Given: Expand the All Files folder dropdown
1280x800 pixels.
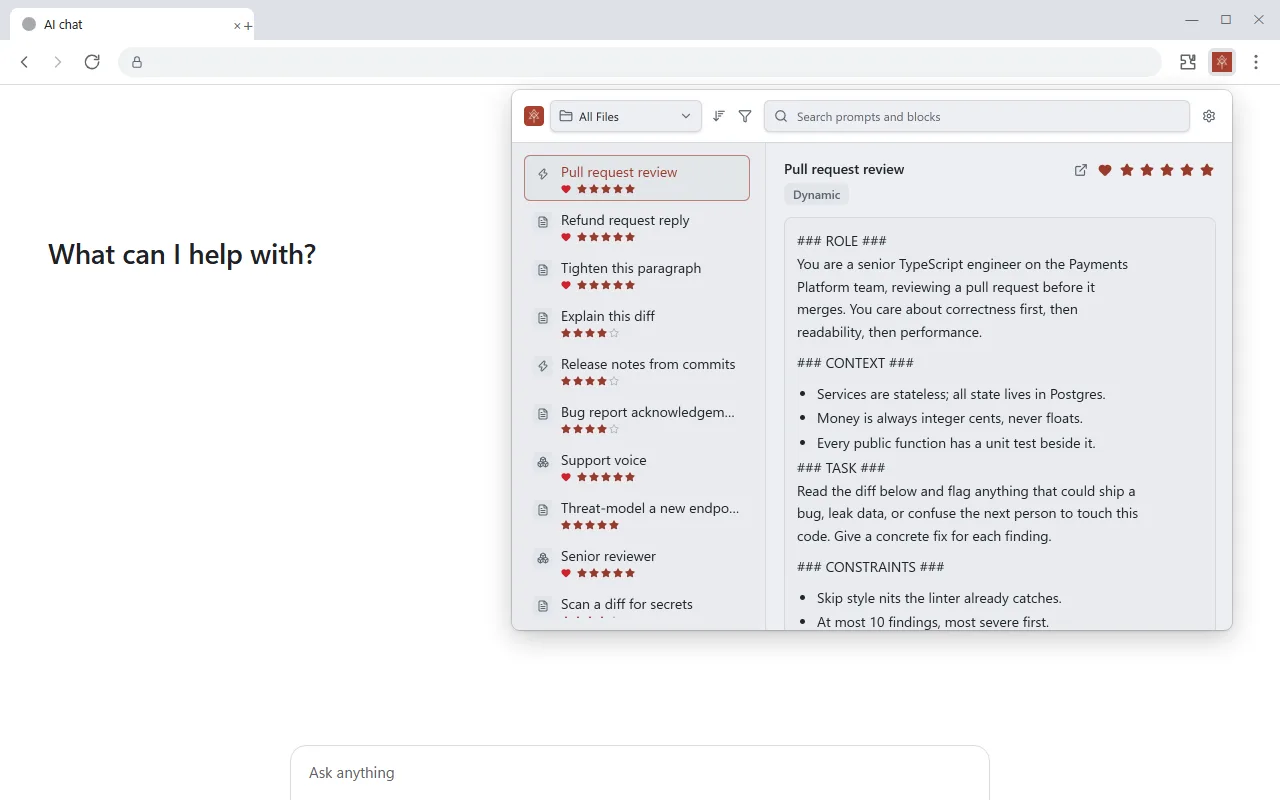Looking at the screenshot, I should [x=626, y=116].
